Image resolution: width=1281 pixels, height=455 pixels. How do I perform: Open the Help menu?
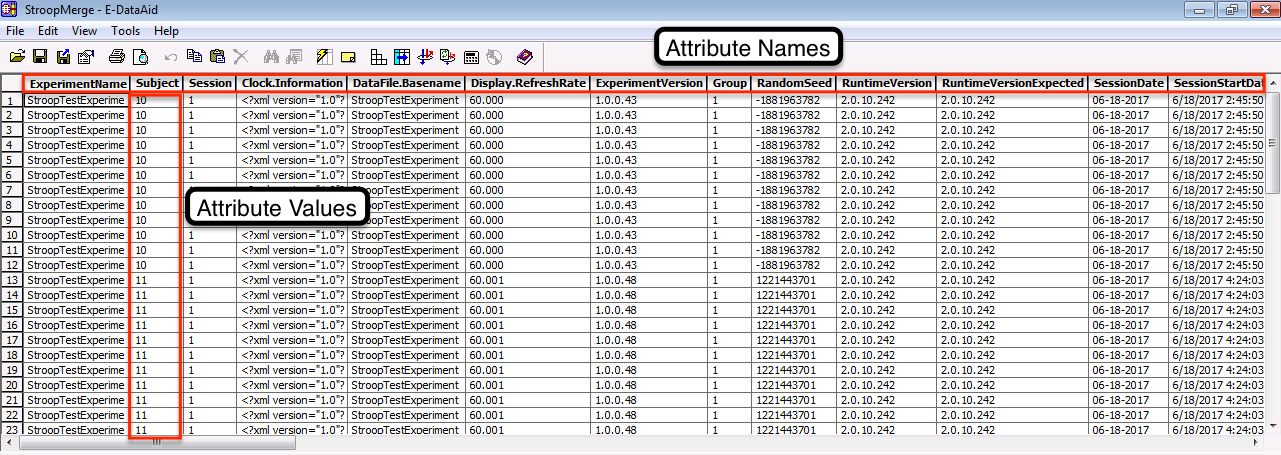(167, 31)
